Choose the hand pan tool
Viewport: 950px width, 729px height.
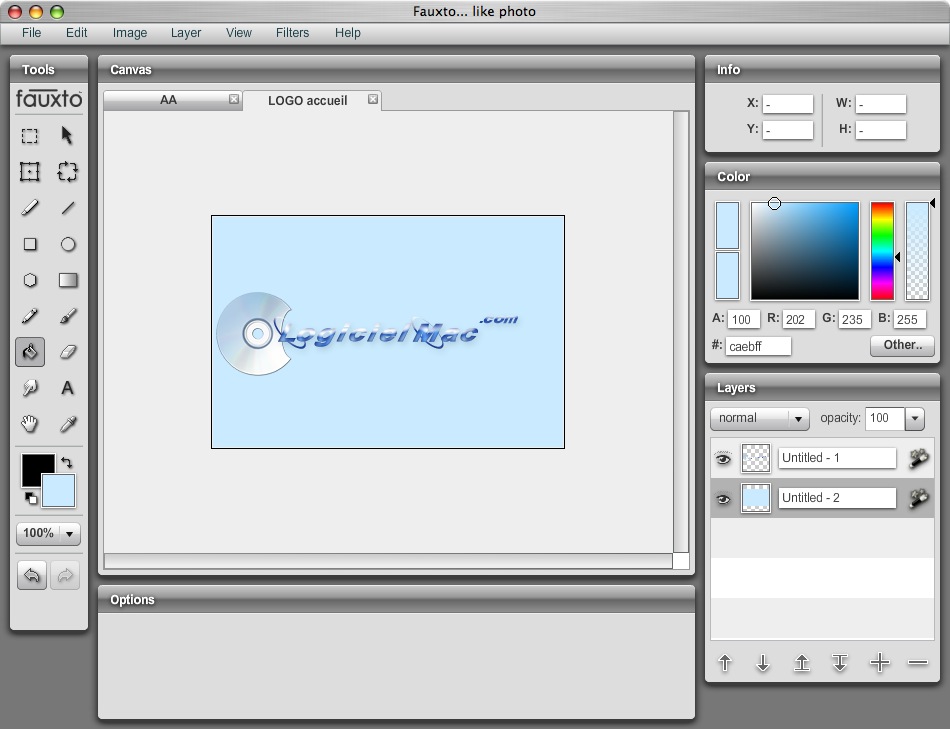(30, 424)
